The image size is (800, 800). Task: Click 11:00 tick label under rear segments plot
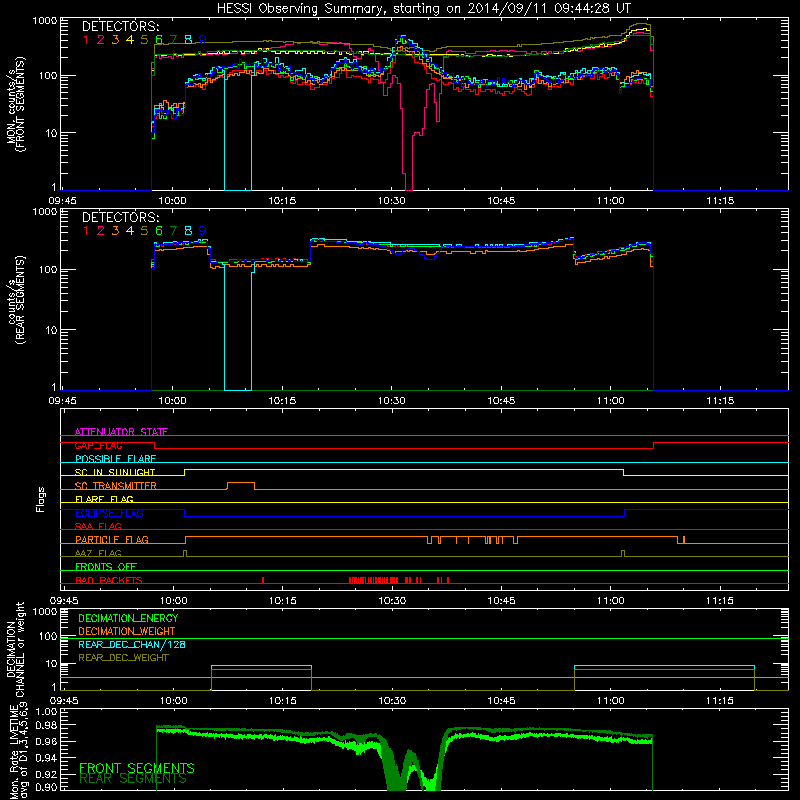[610, 401]
